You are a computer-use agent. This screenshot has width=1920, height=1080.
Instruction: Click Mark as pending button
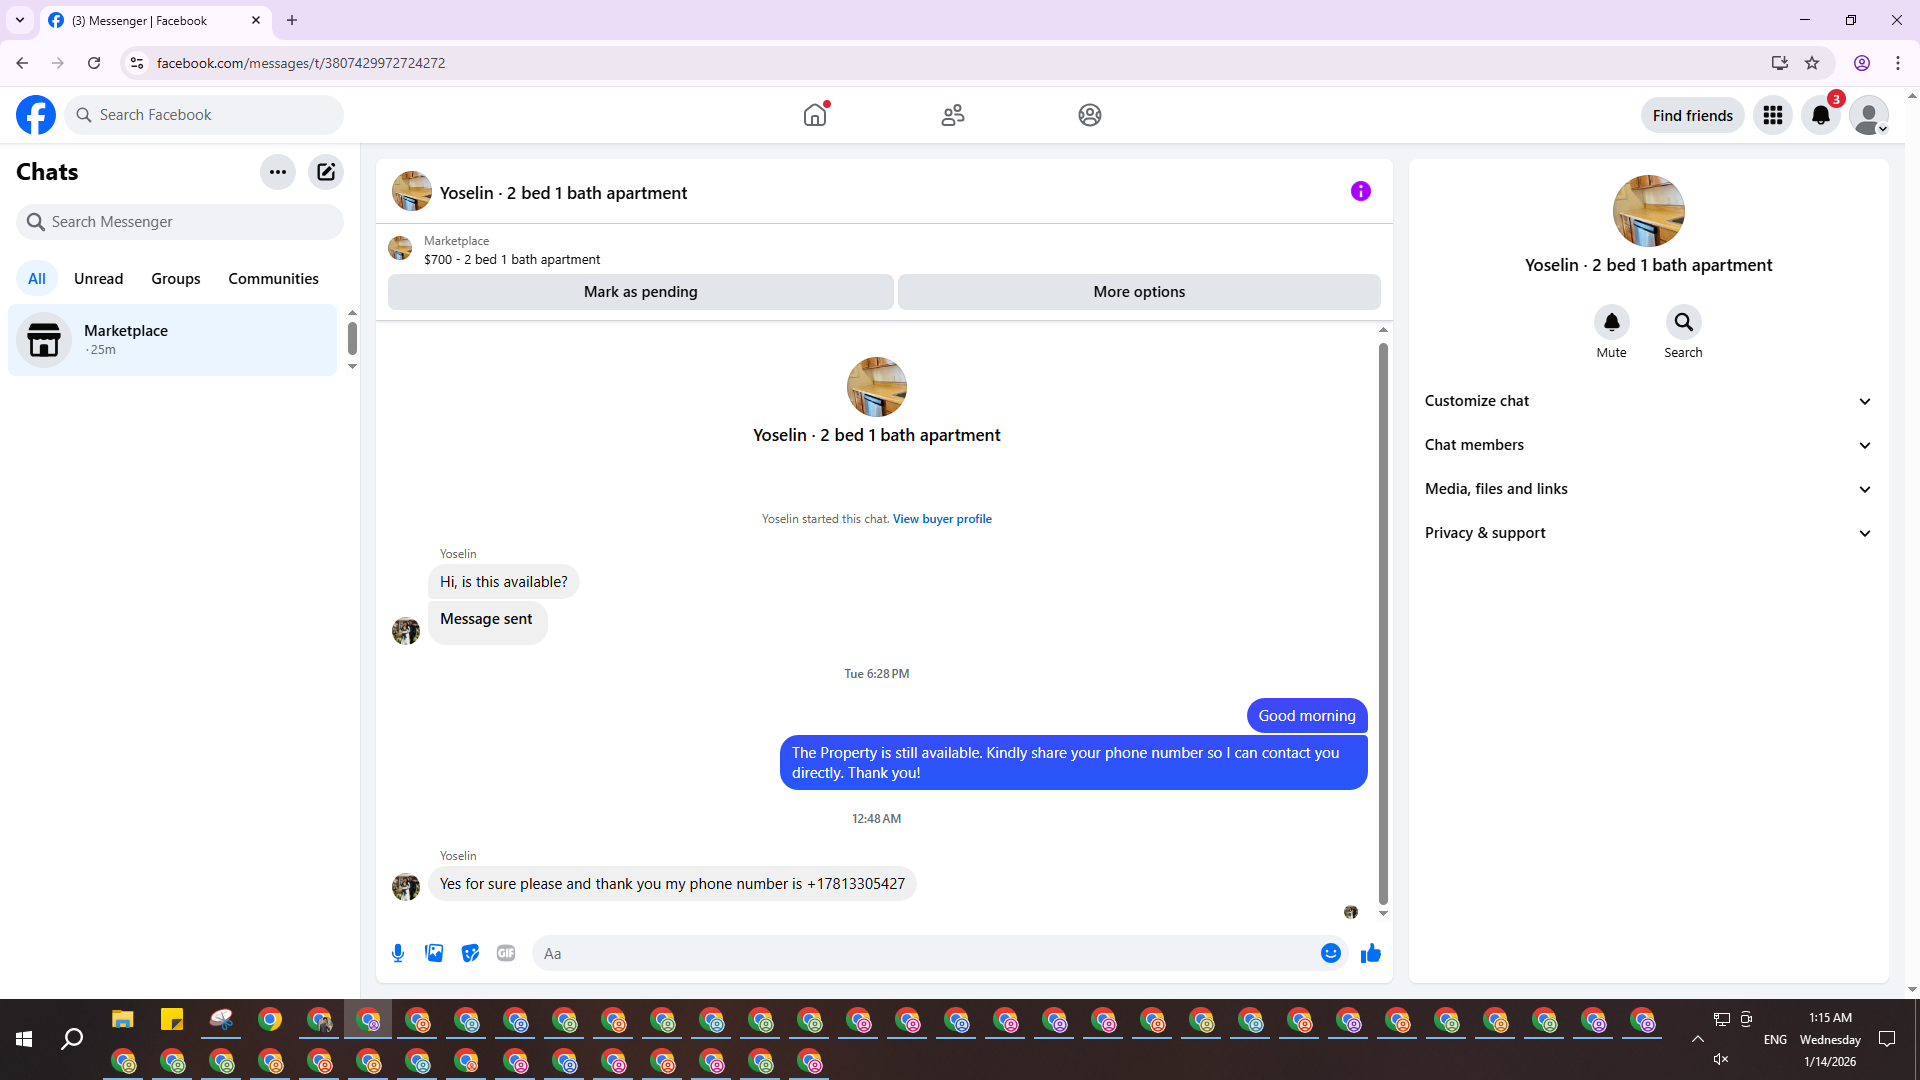(640, 292)
